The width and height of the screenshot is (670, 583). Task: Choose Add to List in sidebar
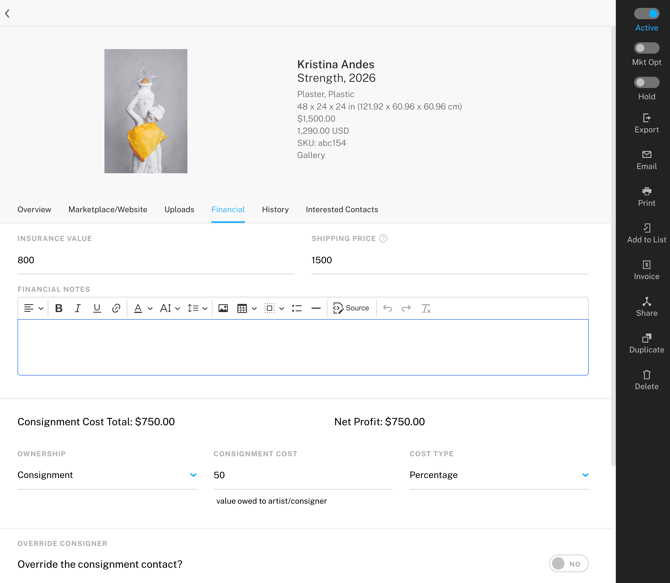coord(646,233)
